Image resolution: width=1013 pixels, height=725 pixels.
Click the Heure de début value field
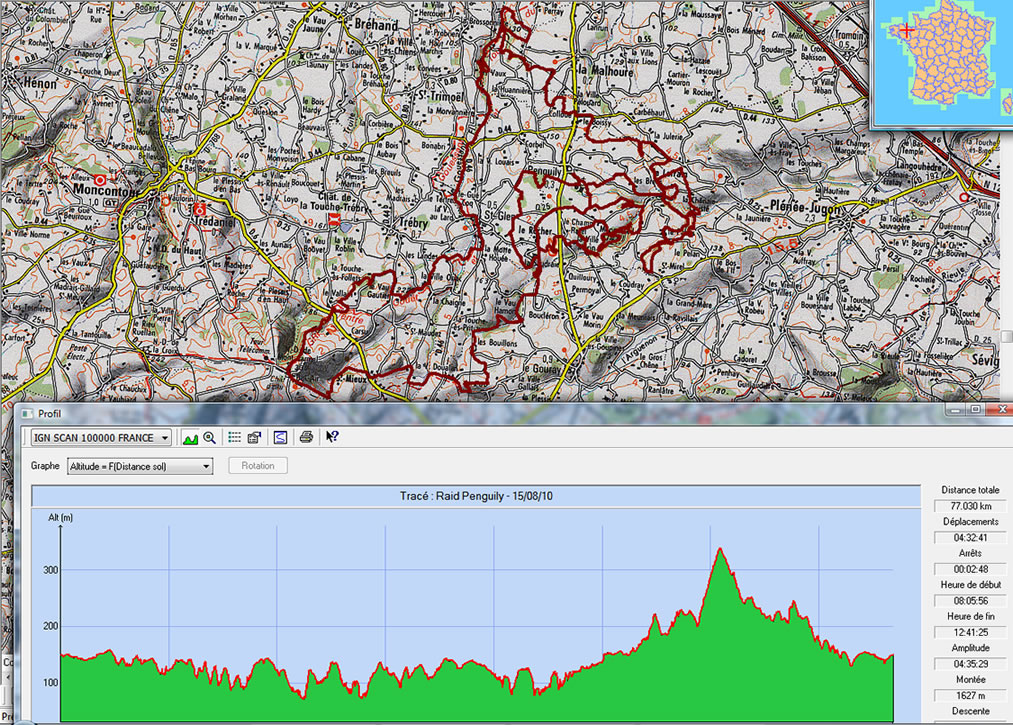(x=966, y=601)
